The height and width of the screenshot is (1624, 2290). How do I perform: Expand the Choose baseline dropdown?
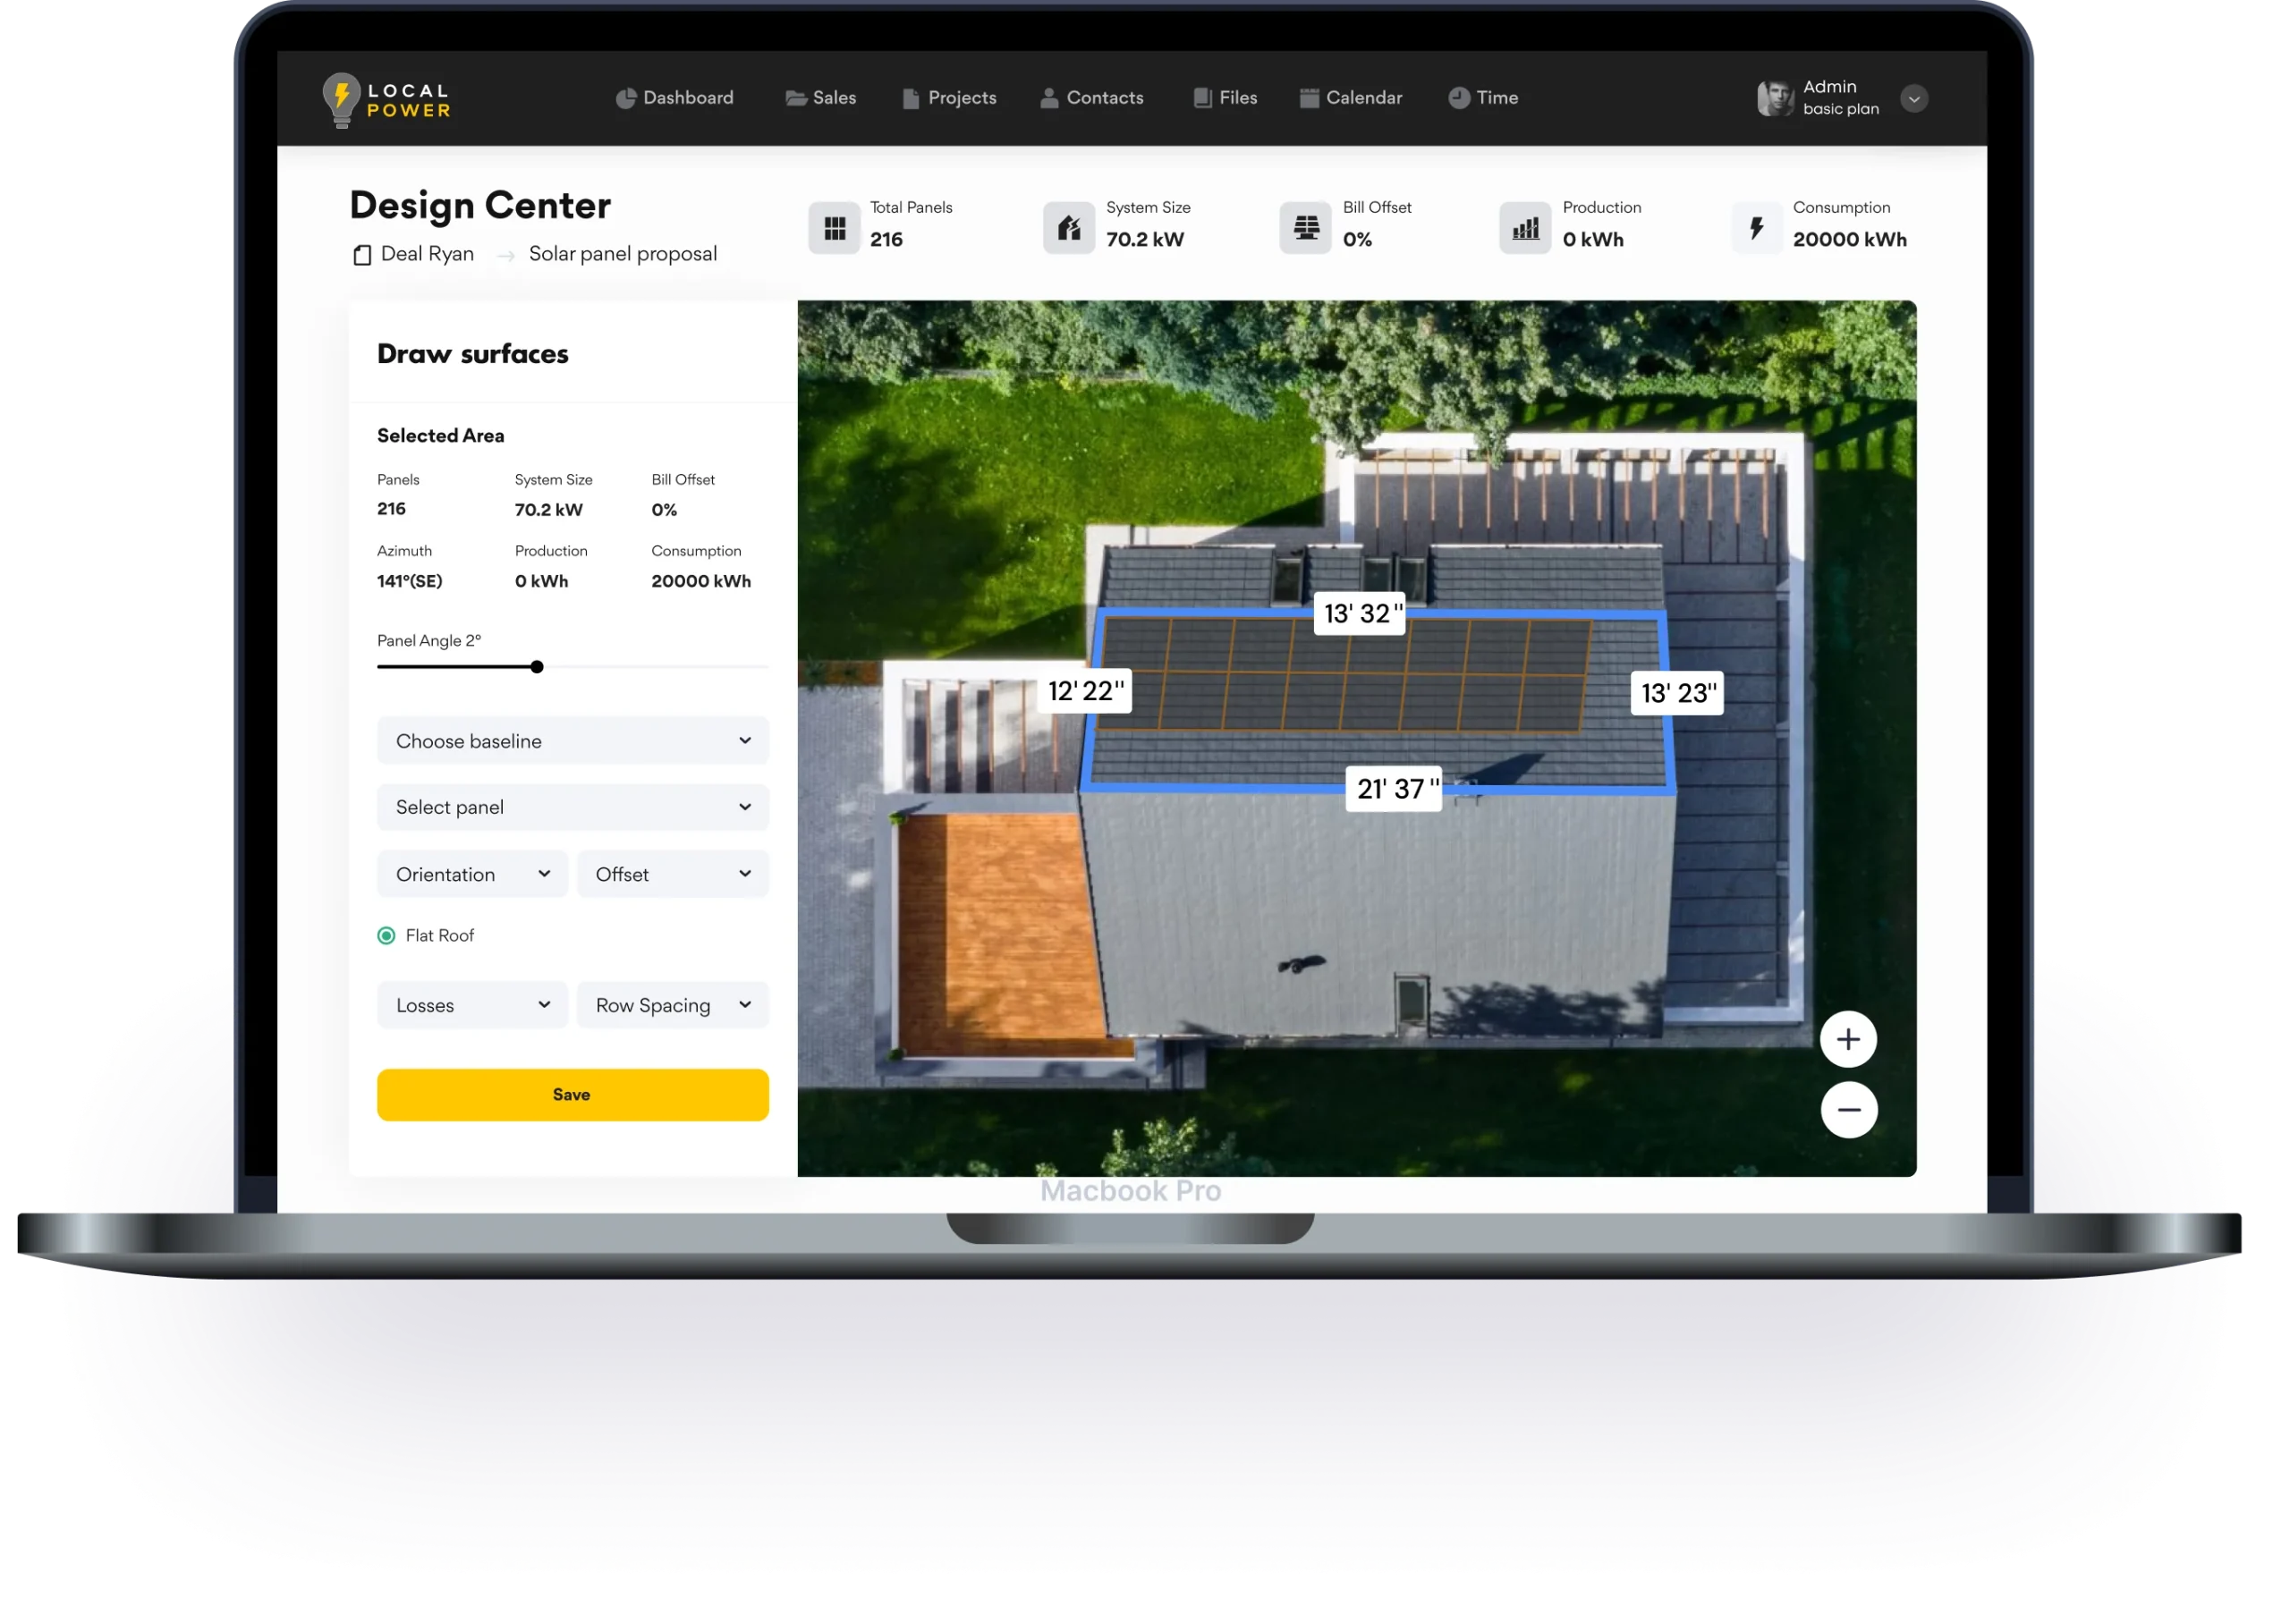tap(572, 741)
